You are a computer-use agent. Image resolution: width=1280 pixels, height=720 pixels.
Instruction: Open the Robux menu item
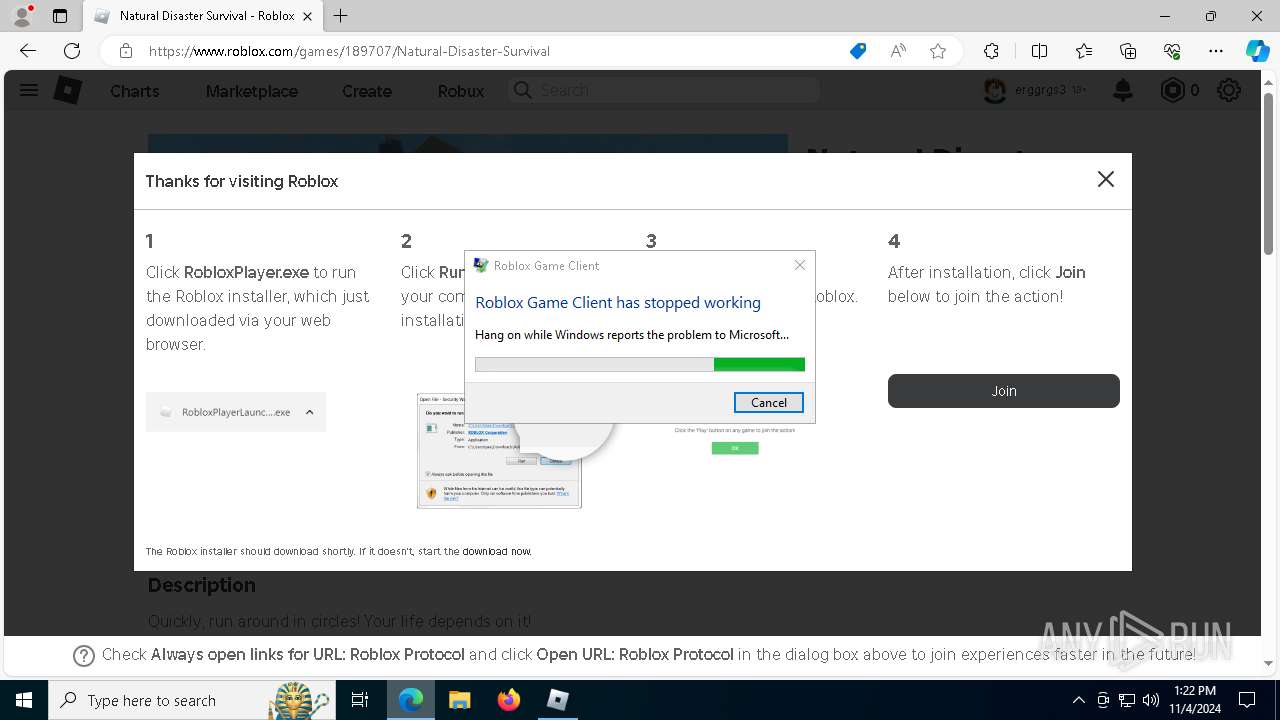click(x=461, y=91)
